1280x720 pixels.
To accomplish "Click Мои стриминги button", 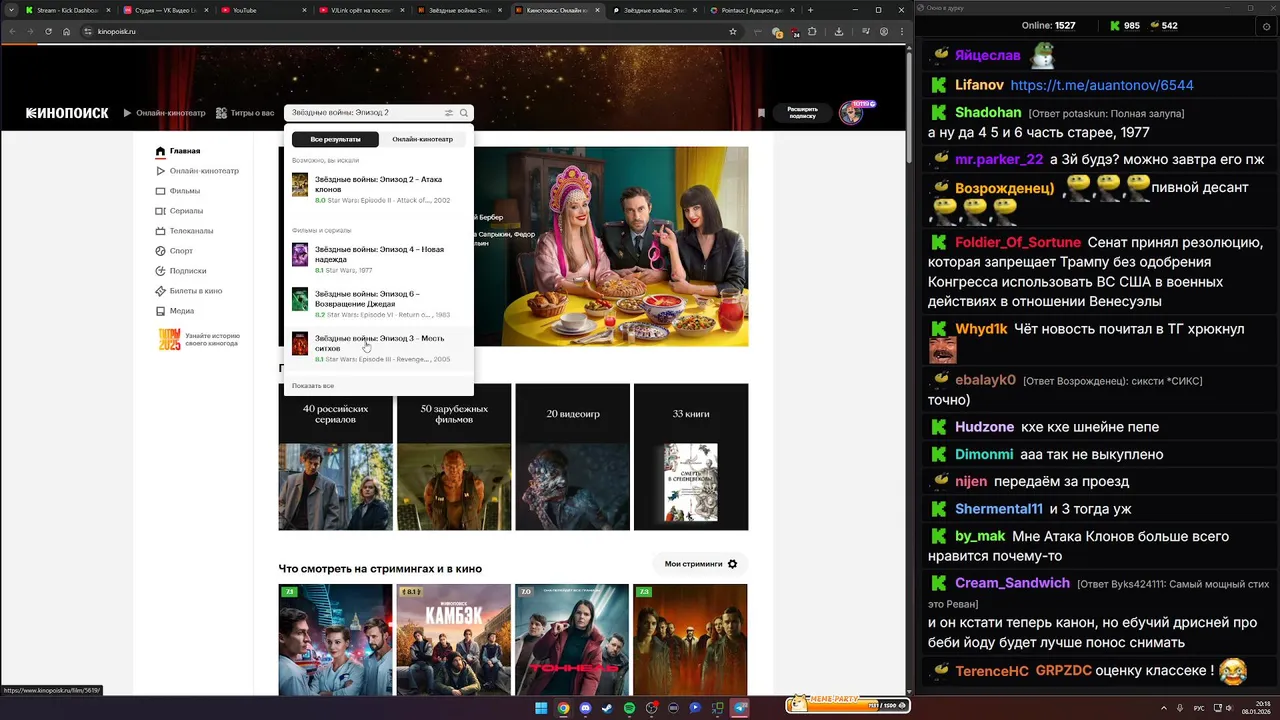I will [x=700, y=564].
